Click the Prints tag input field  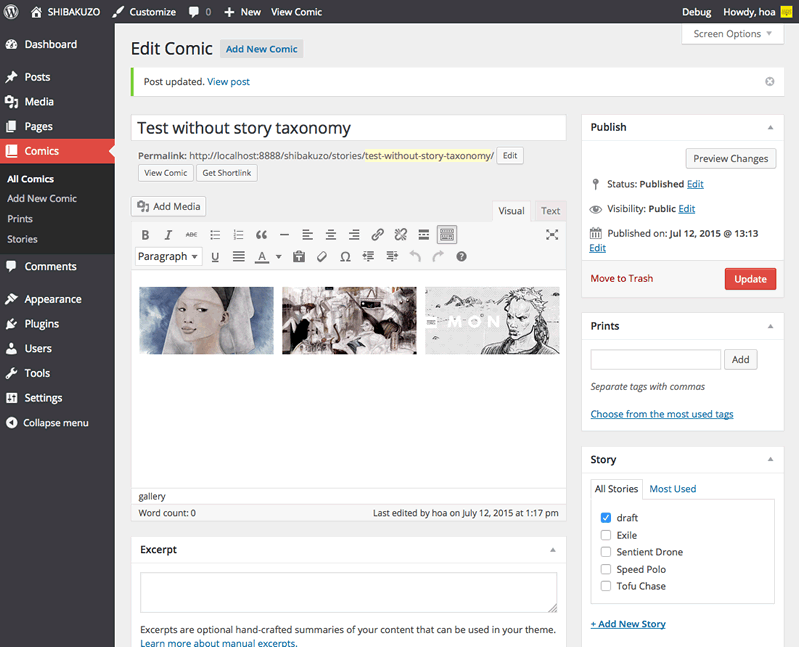(x=655, y=360)
